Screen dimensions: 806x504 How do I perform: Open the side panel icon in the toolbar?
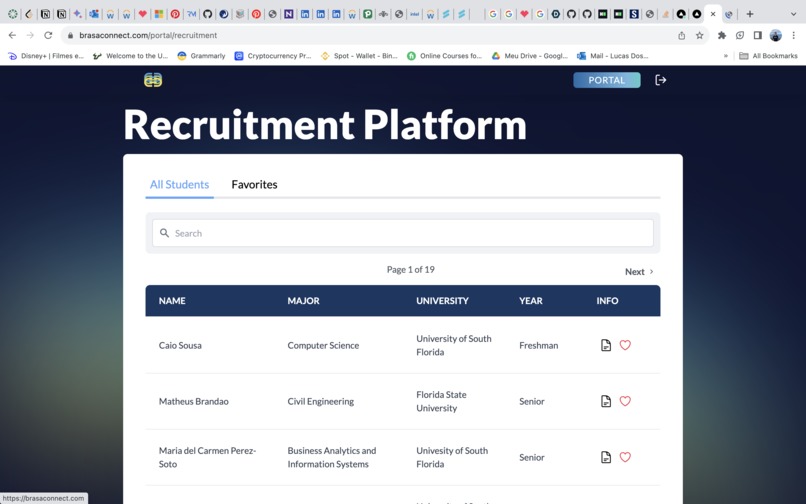tap(758, 35)
